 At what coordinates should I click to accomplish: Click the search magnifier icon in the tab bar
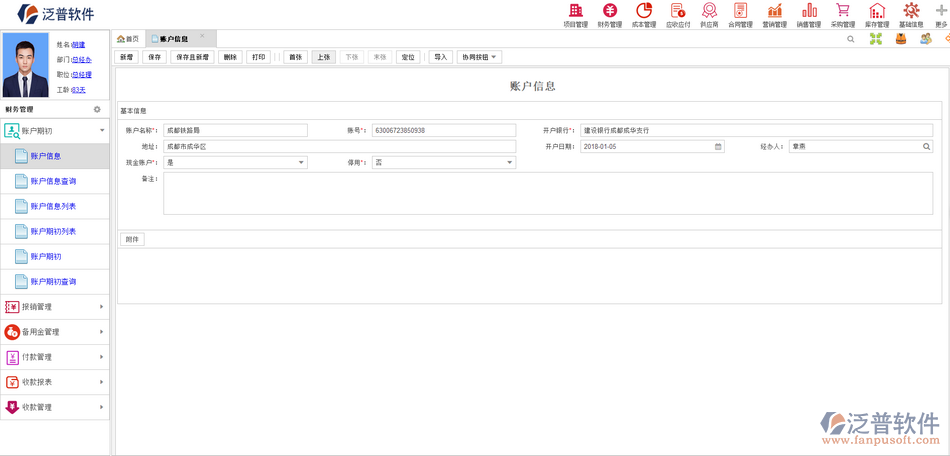(851, 39)
